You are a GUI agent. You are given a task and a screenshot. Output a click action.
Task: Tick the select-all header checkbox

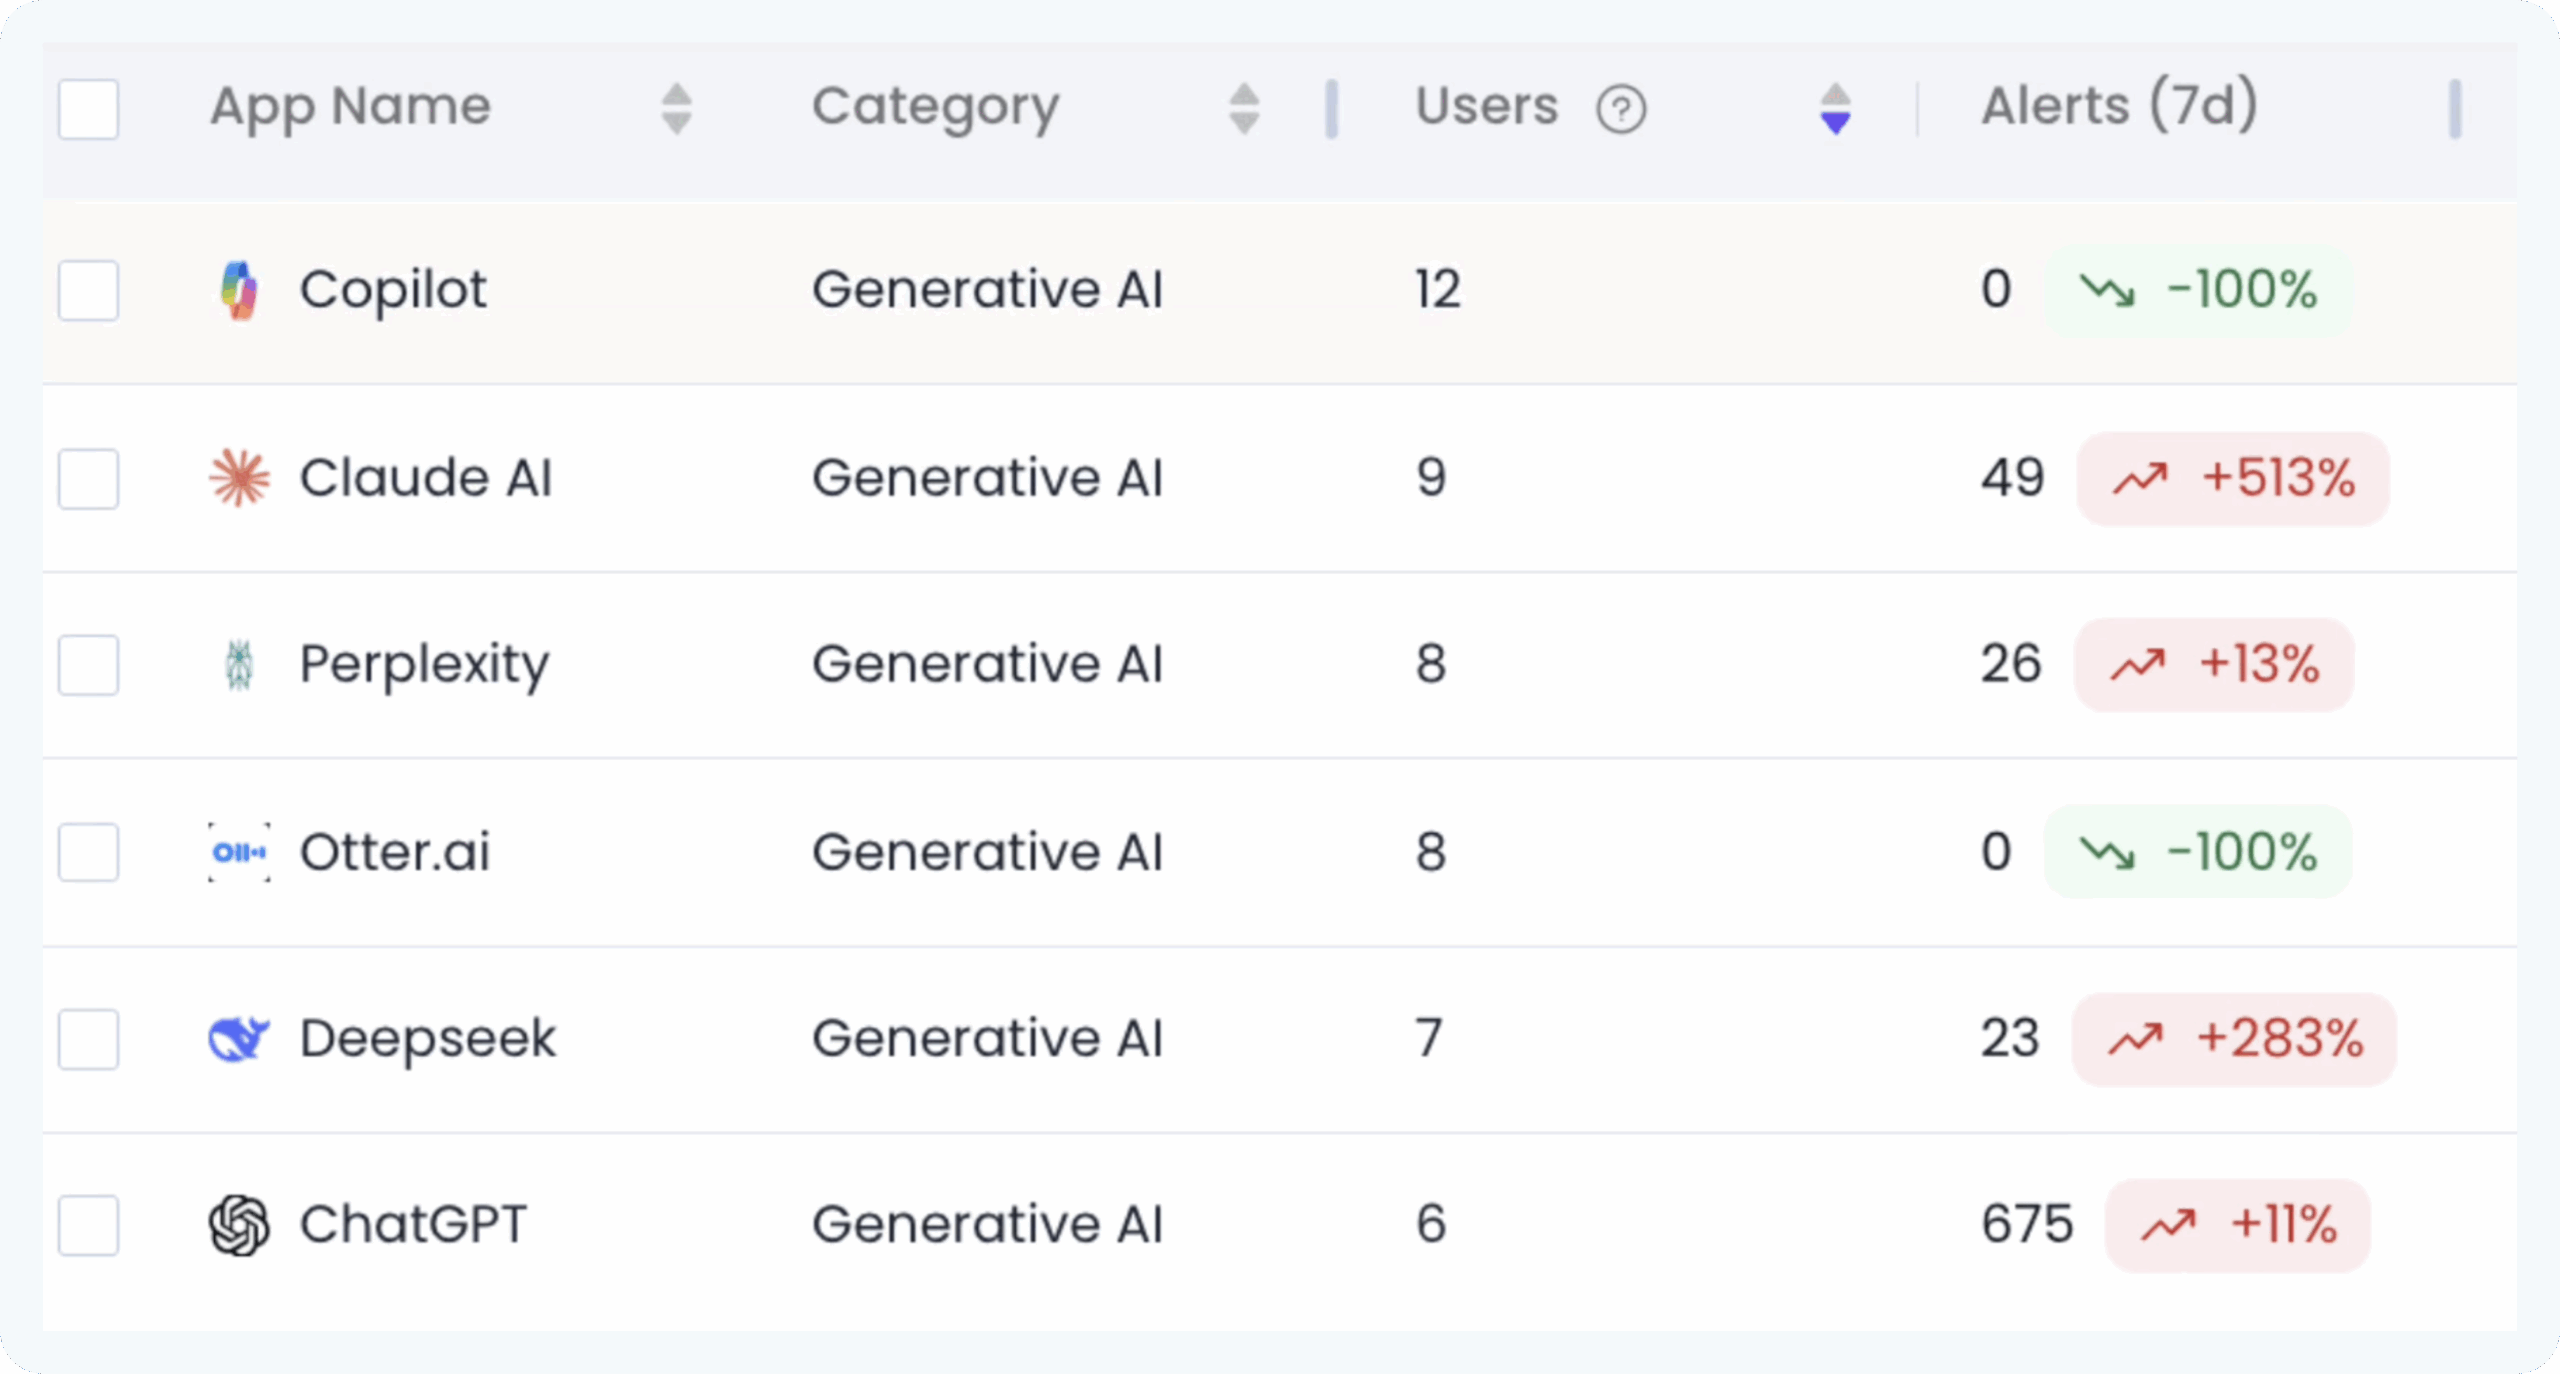[88, 109]
